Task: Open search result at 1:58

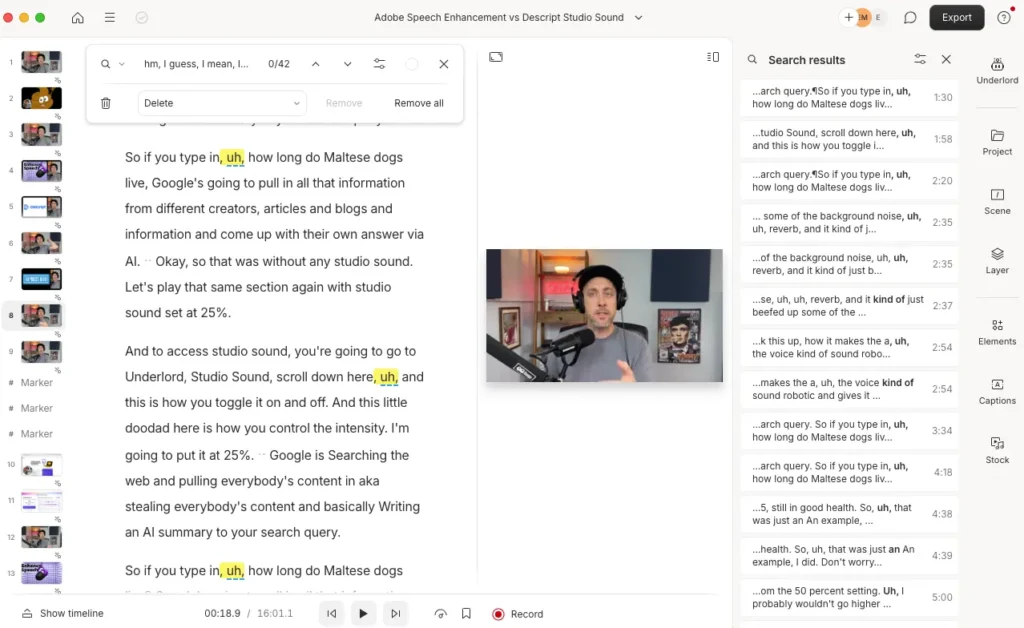Action: tap(850, 139)
